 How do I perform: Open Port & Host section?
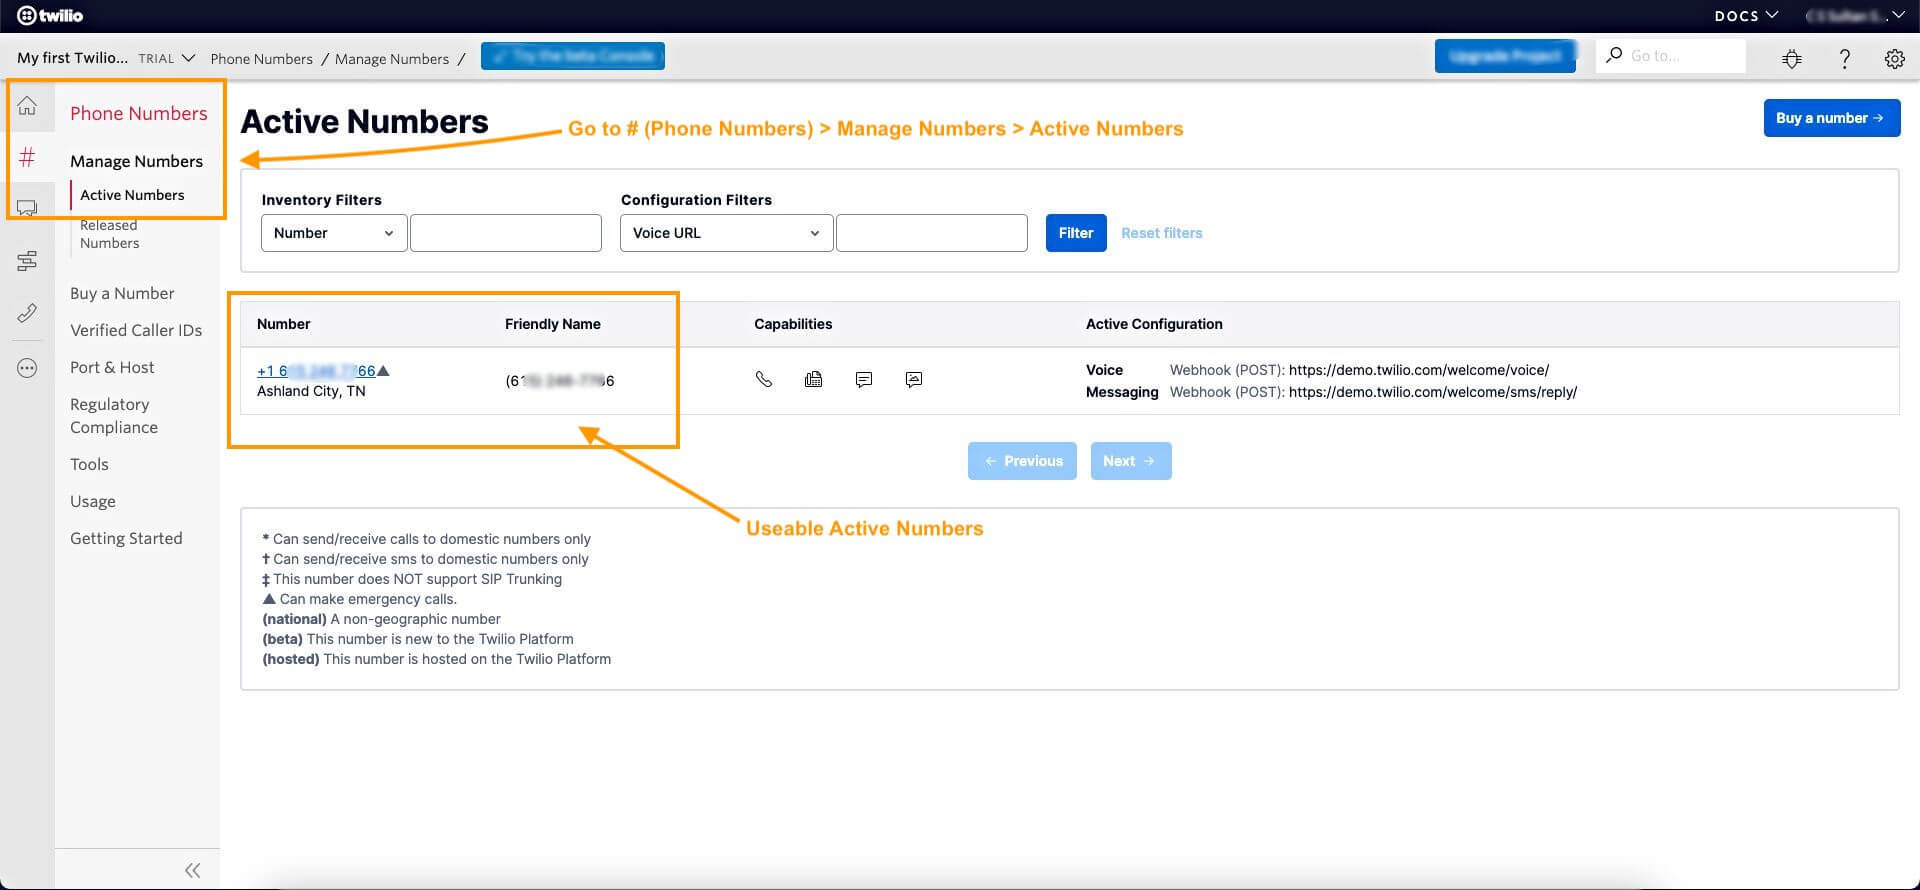(112, 367)
